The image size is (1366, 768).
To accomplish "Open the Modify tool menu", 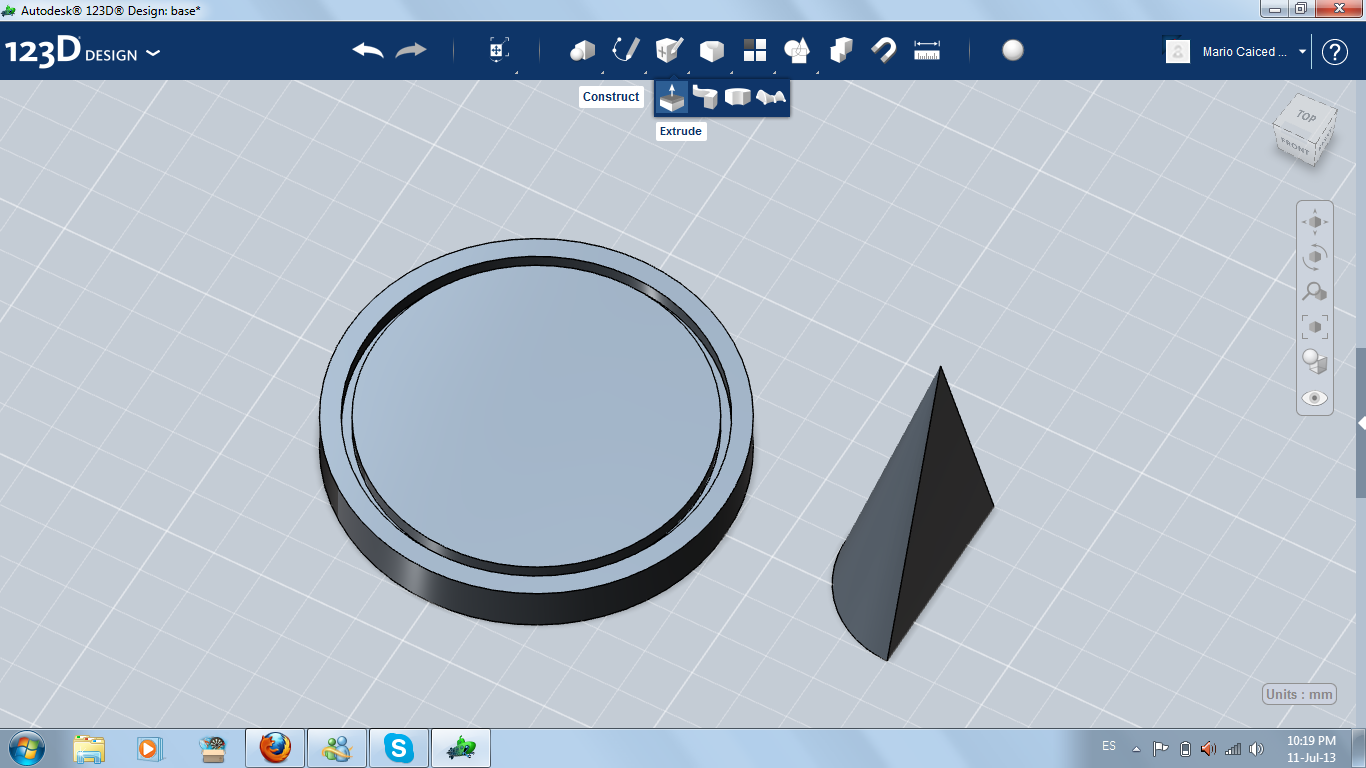I will click(711, 50).
